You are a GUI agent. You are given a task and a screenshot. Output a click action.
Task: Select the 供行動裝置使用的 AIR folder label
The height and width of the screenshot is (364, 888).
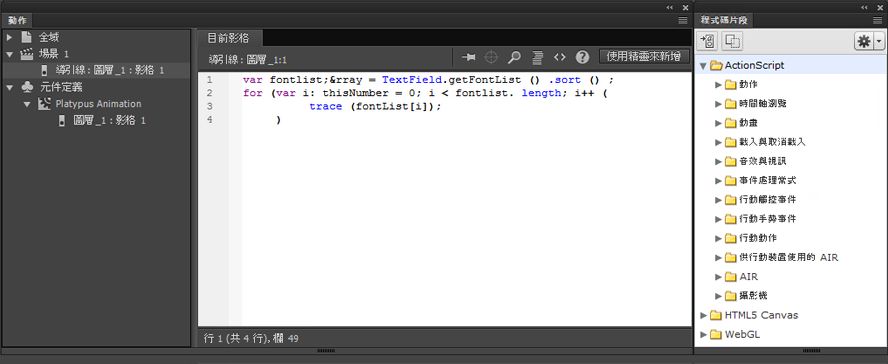click(789, 258)
